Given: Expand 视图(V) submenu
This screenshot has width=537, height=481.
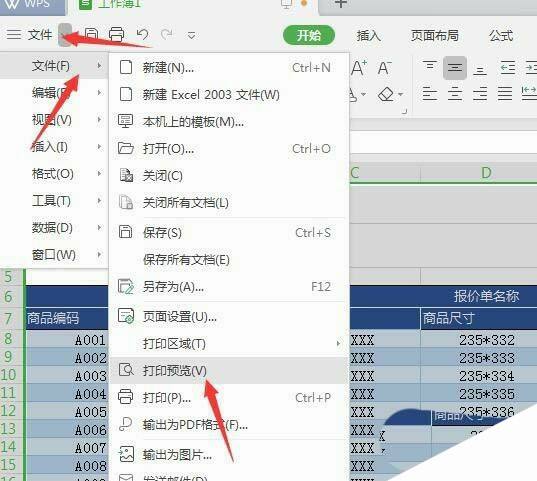Looking at the screenshot, I should [54, 120].
